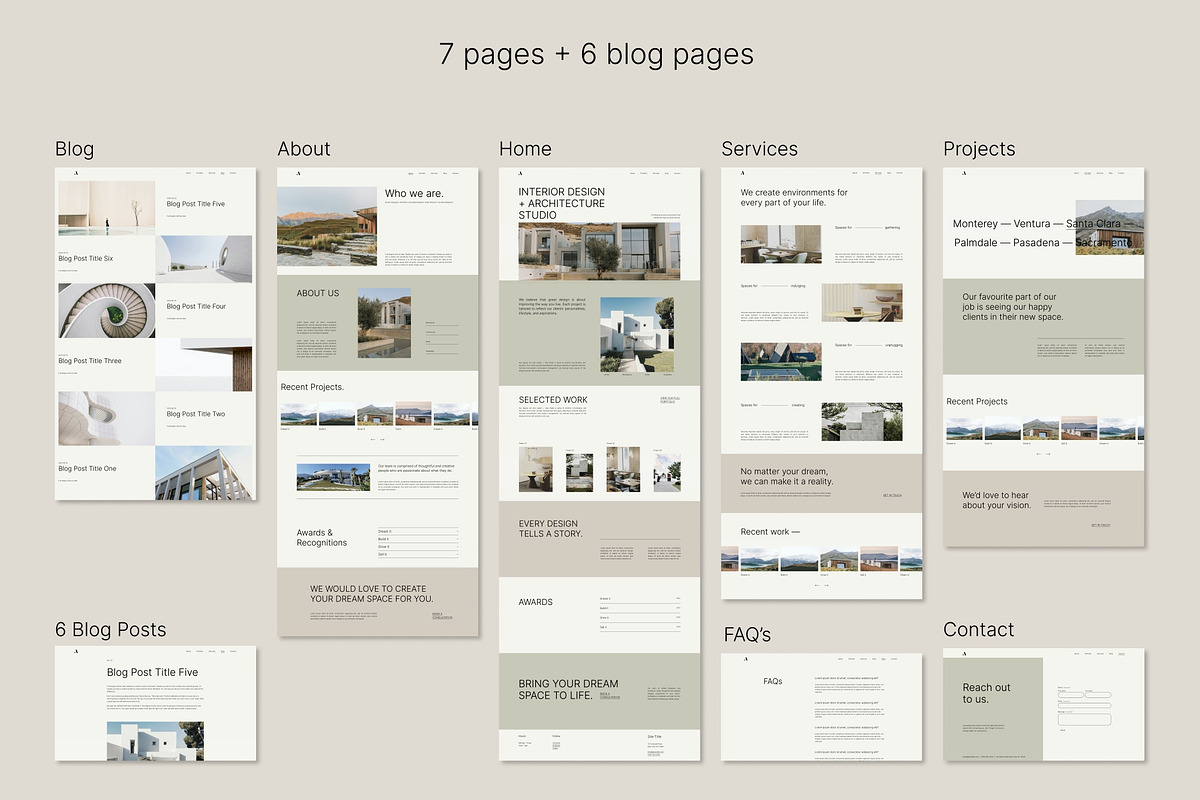Click Email field on Contact form
The width and height of the screenshot is (1200, 800).
coord(1084,706)
